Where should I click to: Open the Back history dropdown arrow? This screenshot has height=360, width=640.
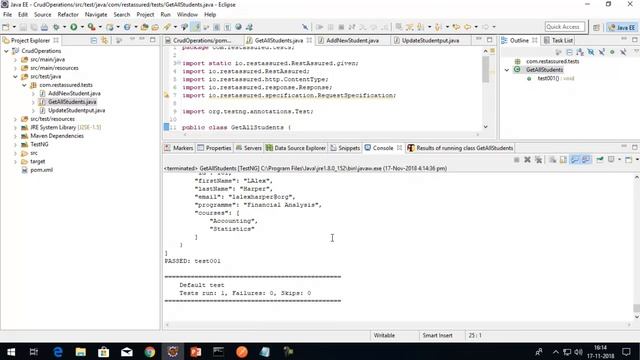point(476,27)
